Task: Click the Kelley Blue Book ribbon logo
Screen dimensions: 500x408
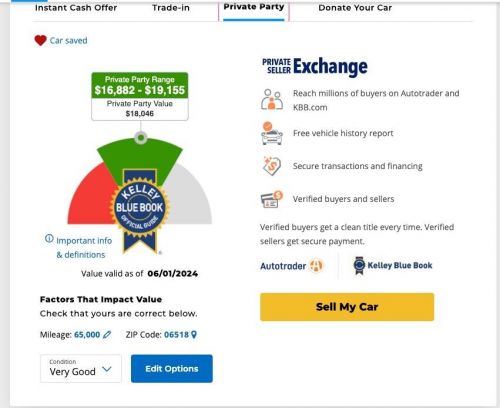Action: pyautogui.click(x=359, y=266)
